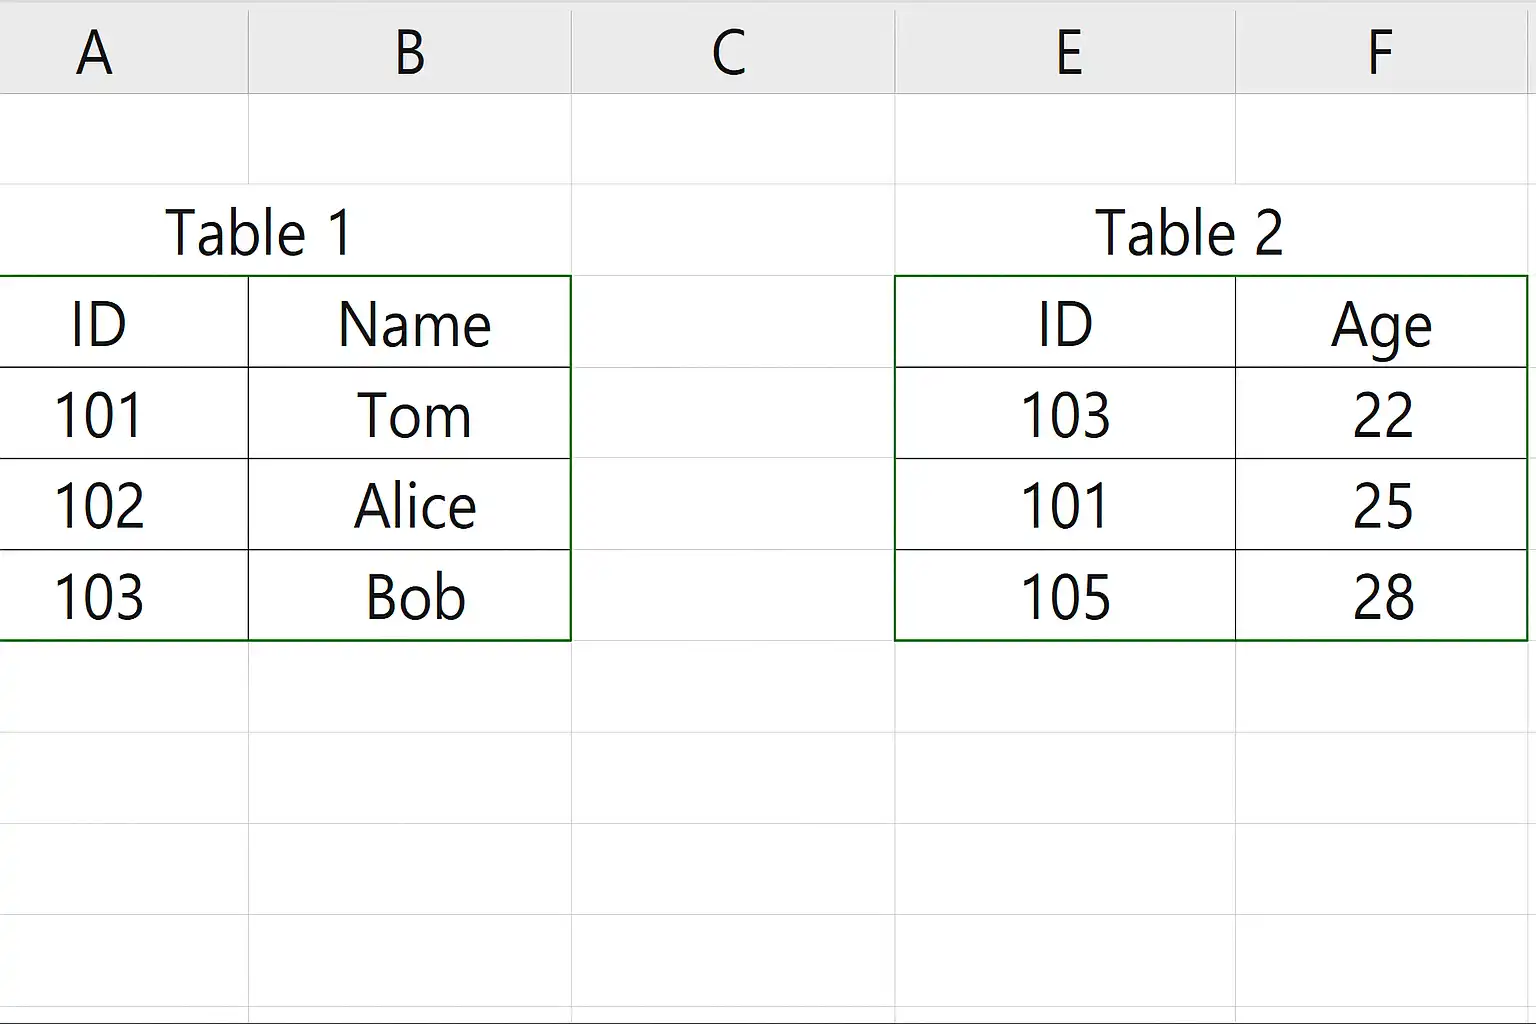Viewport: 1536px width, 1024px height.
Task: Select ID 101 in Table 1
Action: click(123, 414)
